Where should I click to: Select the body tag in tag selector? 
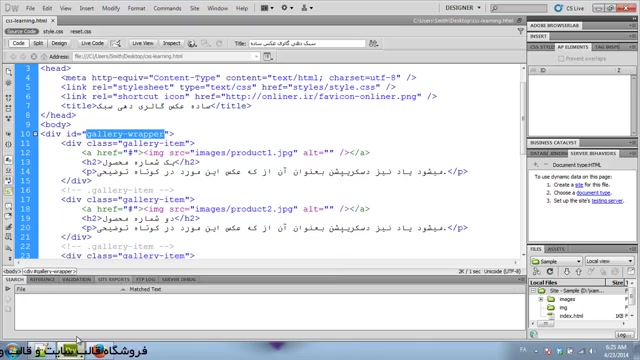point(12,271)
